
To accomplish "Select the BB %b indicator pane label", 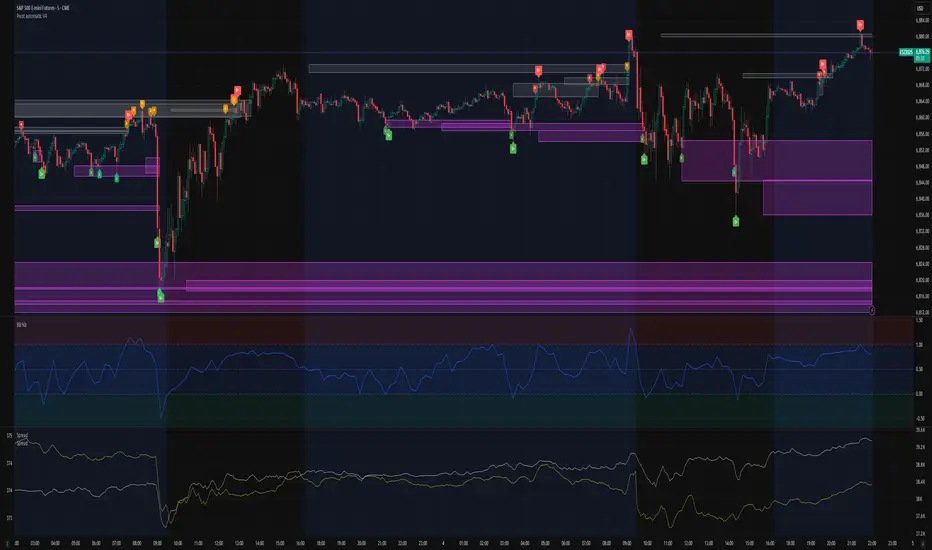I will (21, 325).
